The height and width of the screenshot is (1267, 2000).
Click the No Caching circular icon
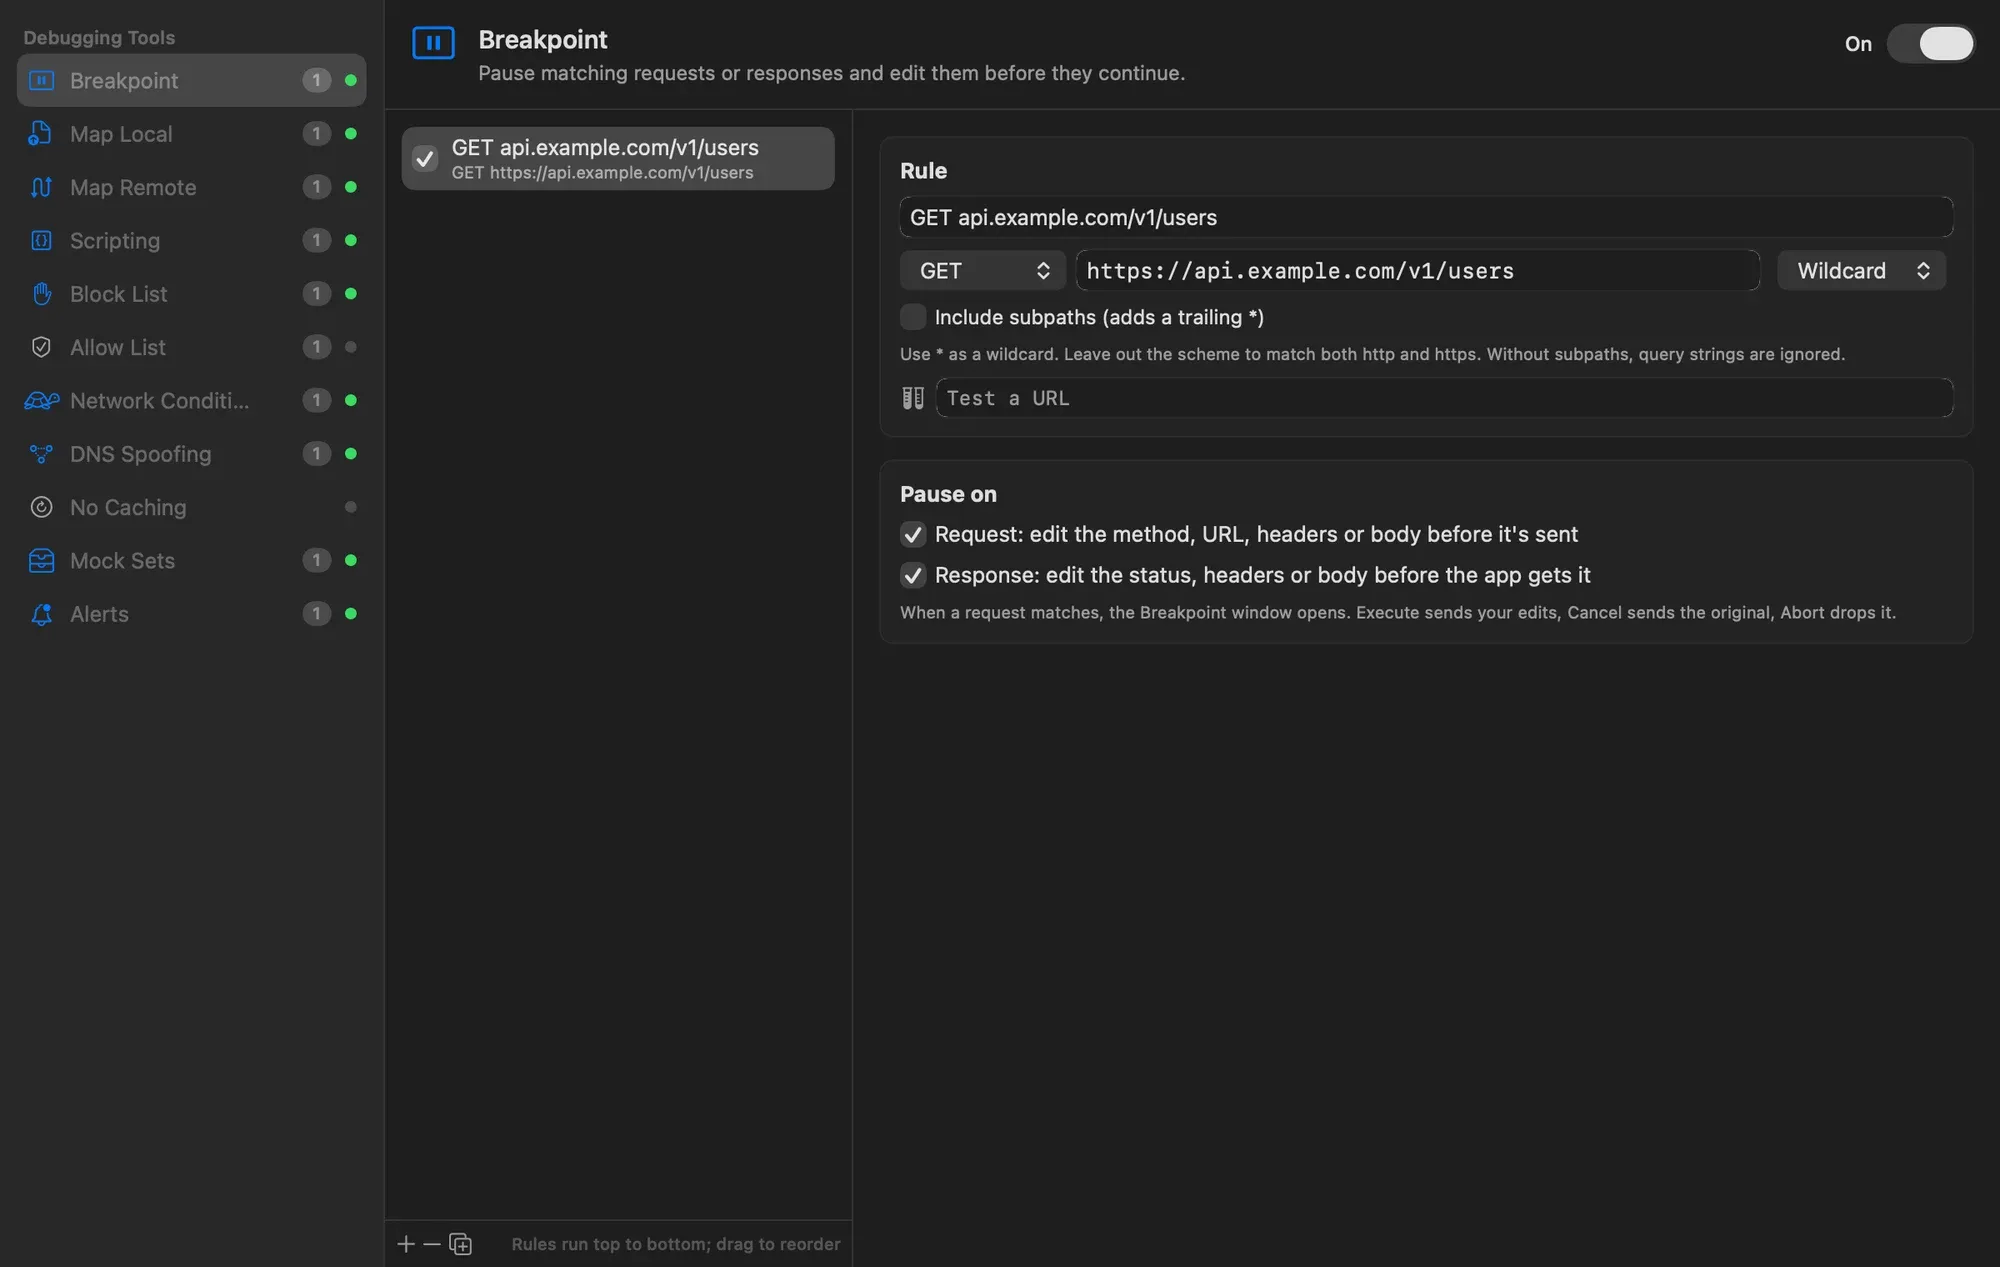(41, 507)
